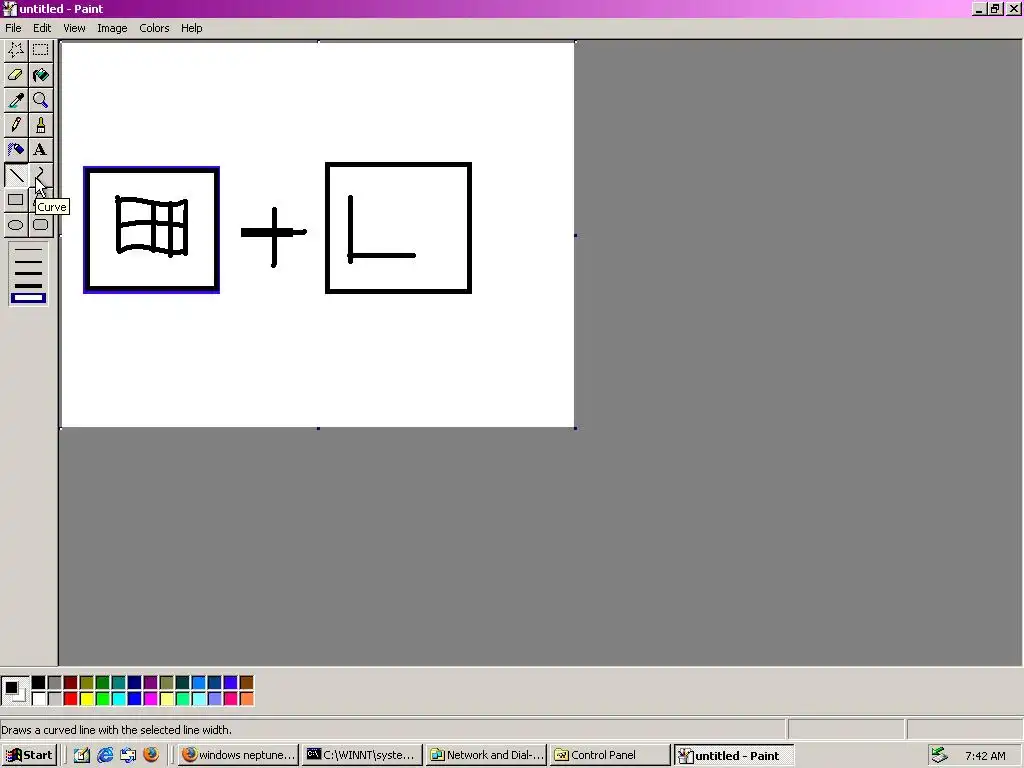Switch to Control Panel taskbar button
This screenshot has height=768, width=1024.
(610, 755)
